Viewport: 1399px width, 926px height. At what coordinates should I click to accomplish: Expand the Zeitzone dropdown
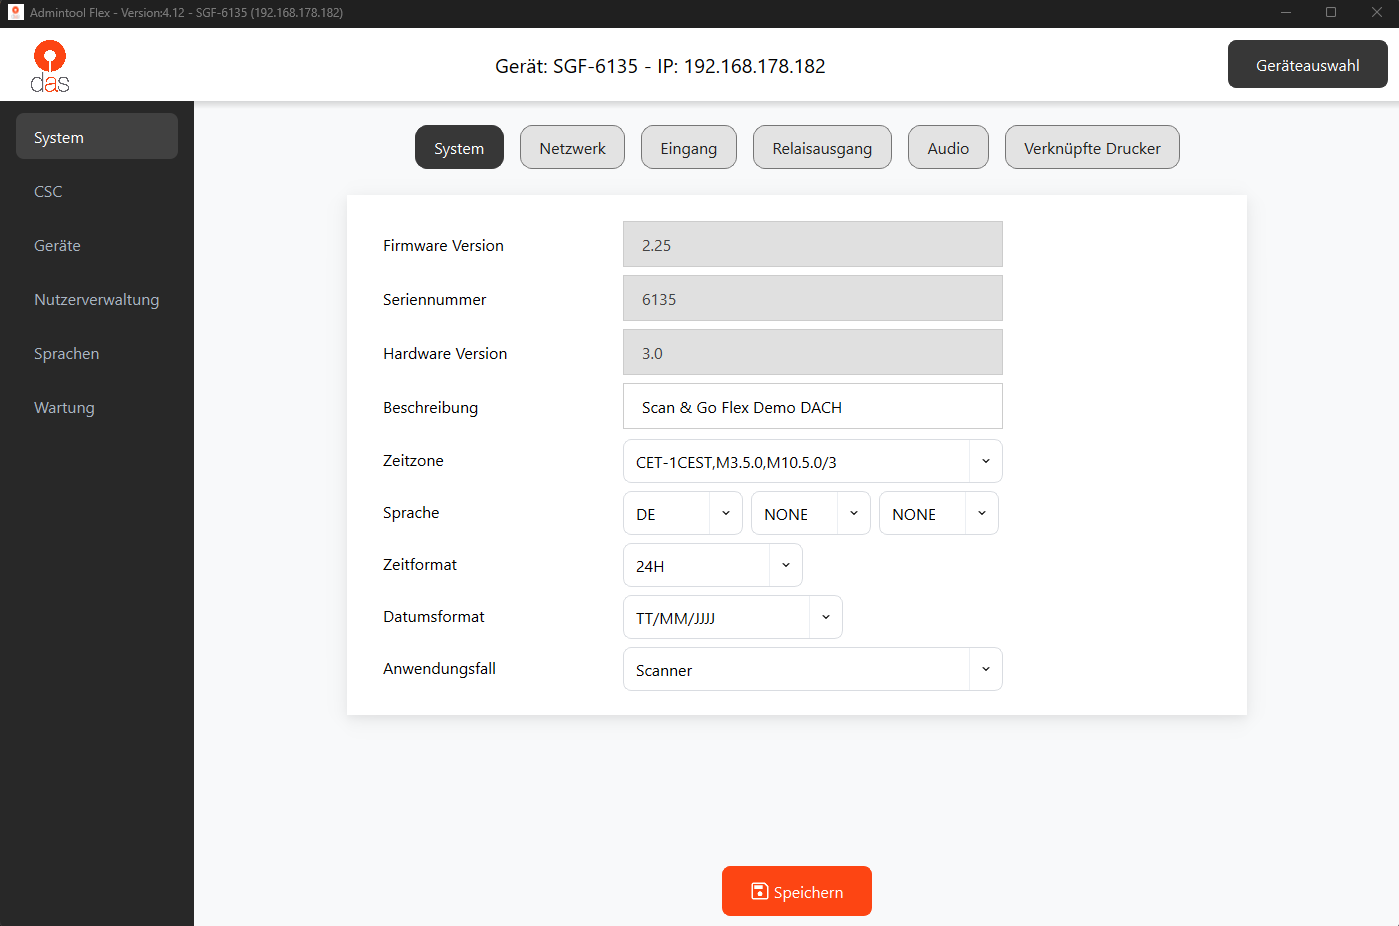coord(812,461)
